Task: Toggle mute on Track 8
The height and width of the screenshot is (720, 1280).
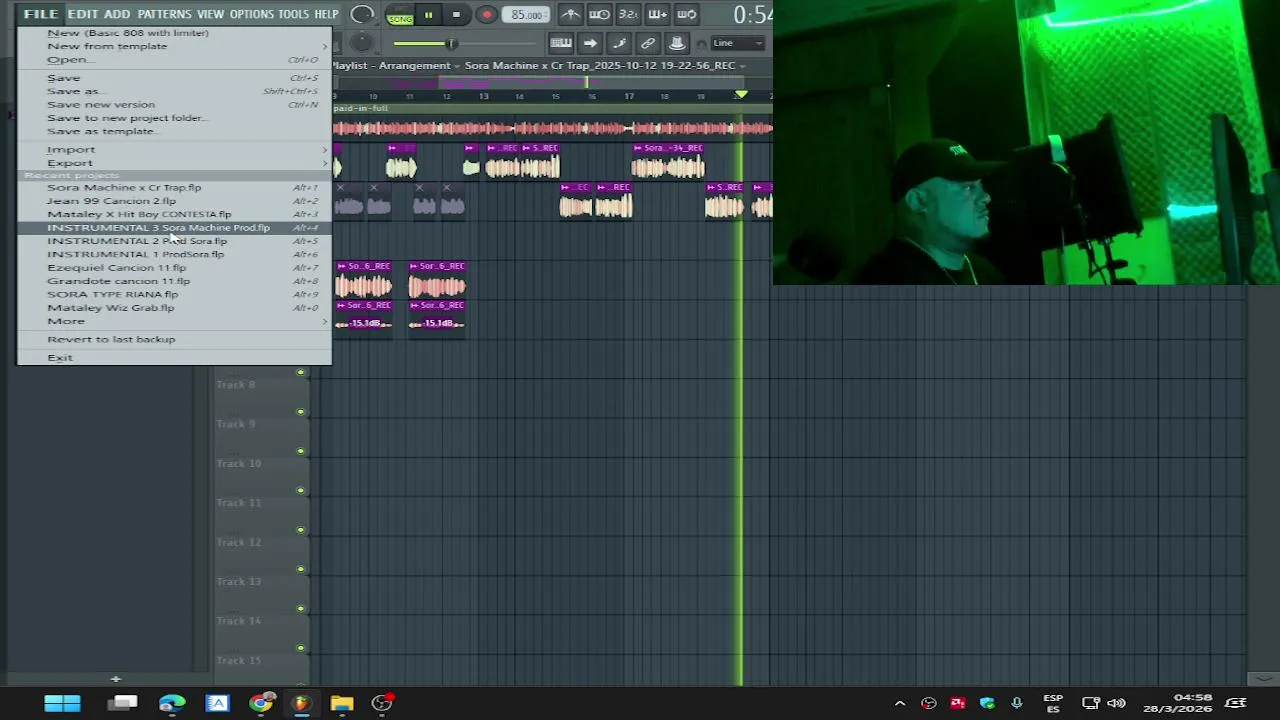Action: click(x=300, y=372)
